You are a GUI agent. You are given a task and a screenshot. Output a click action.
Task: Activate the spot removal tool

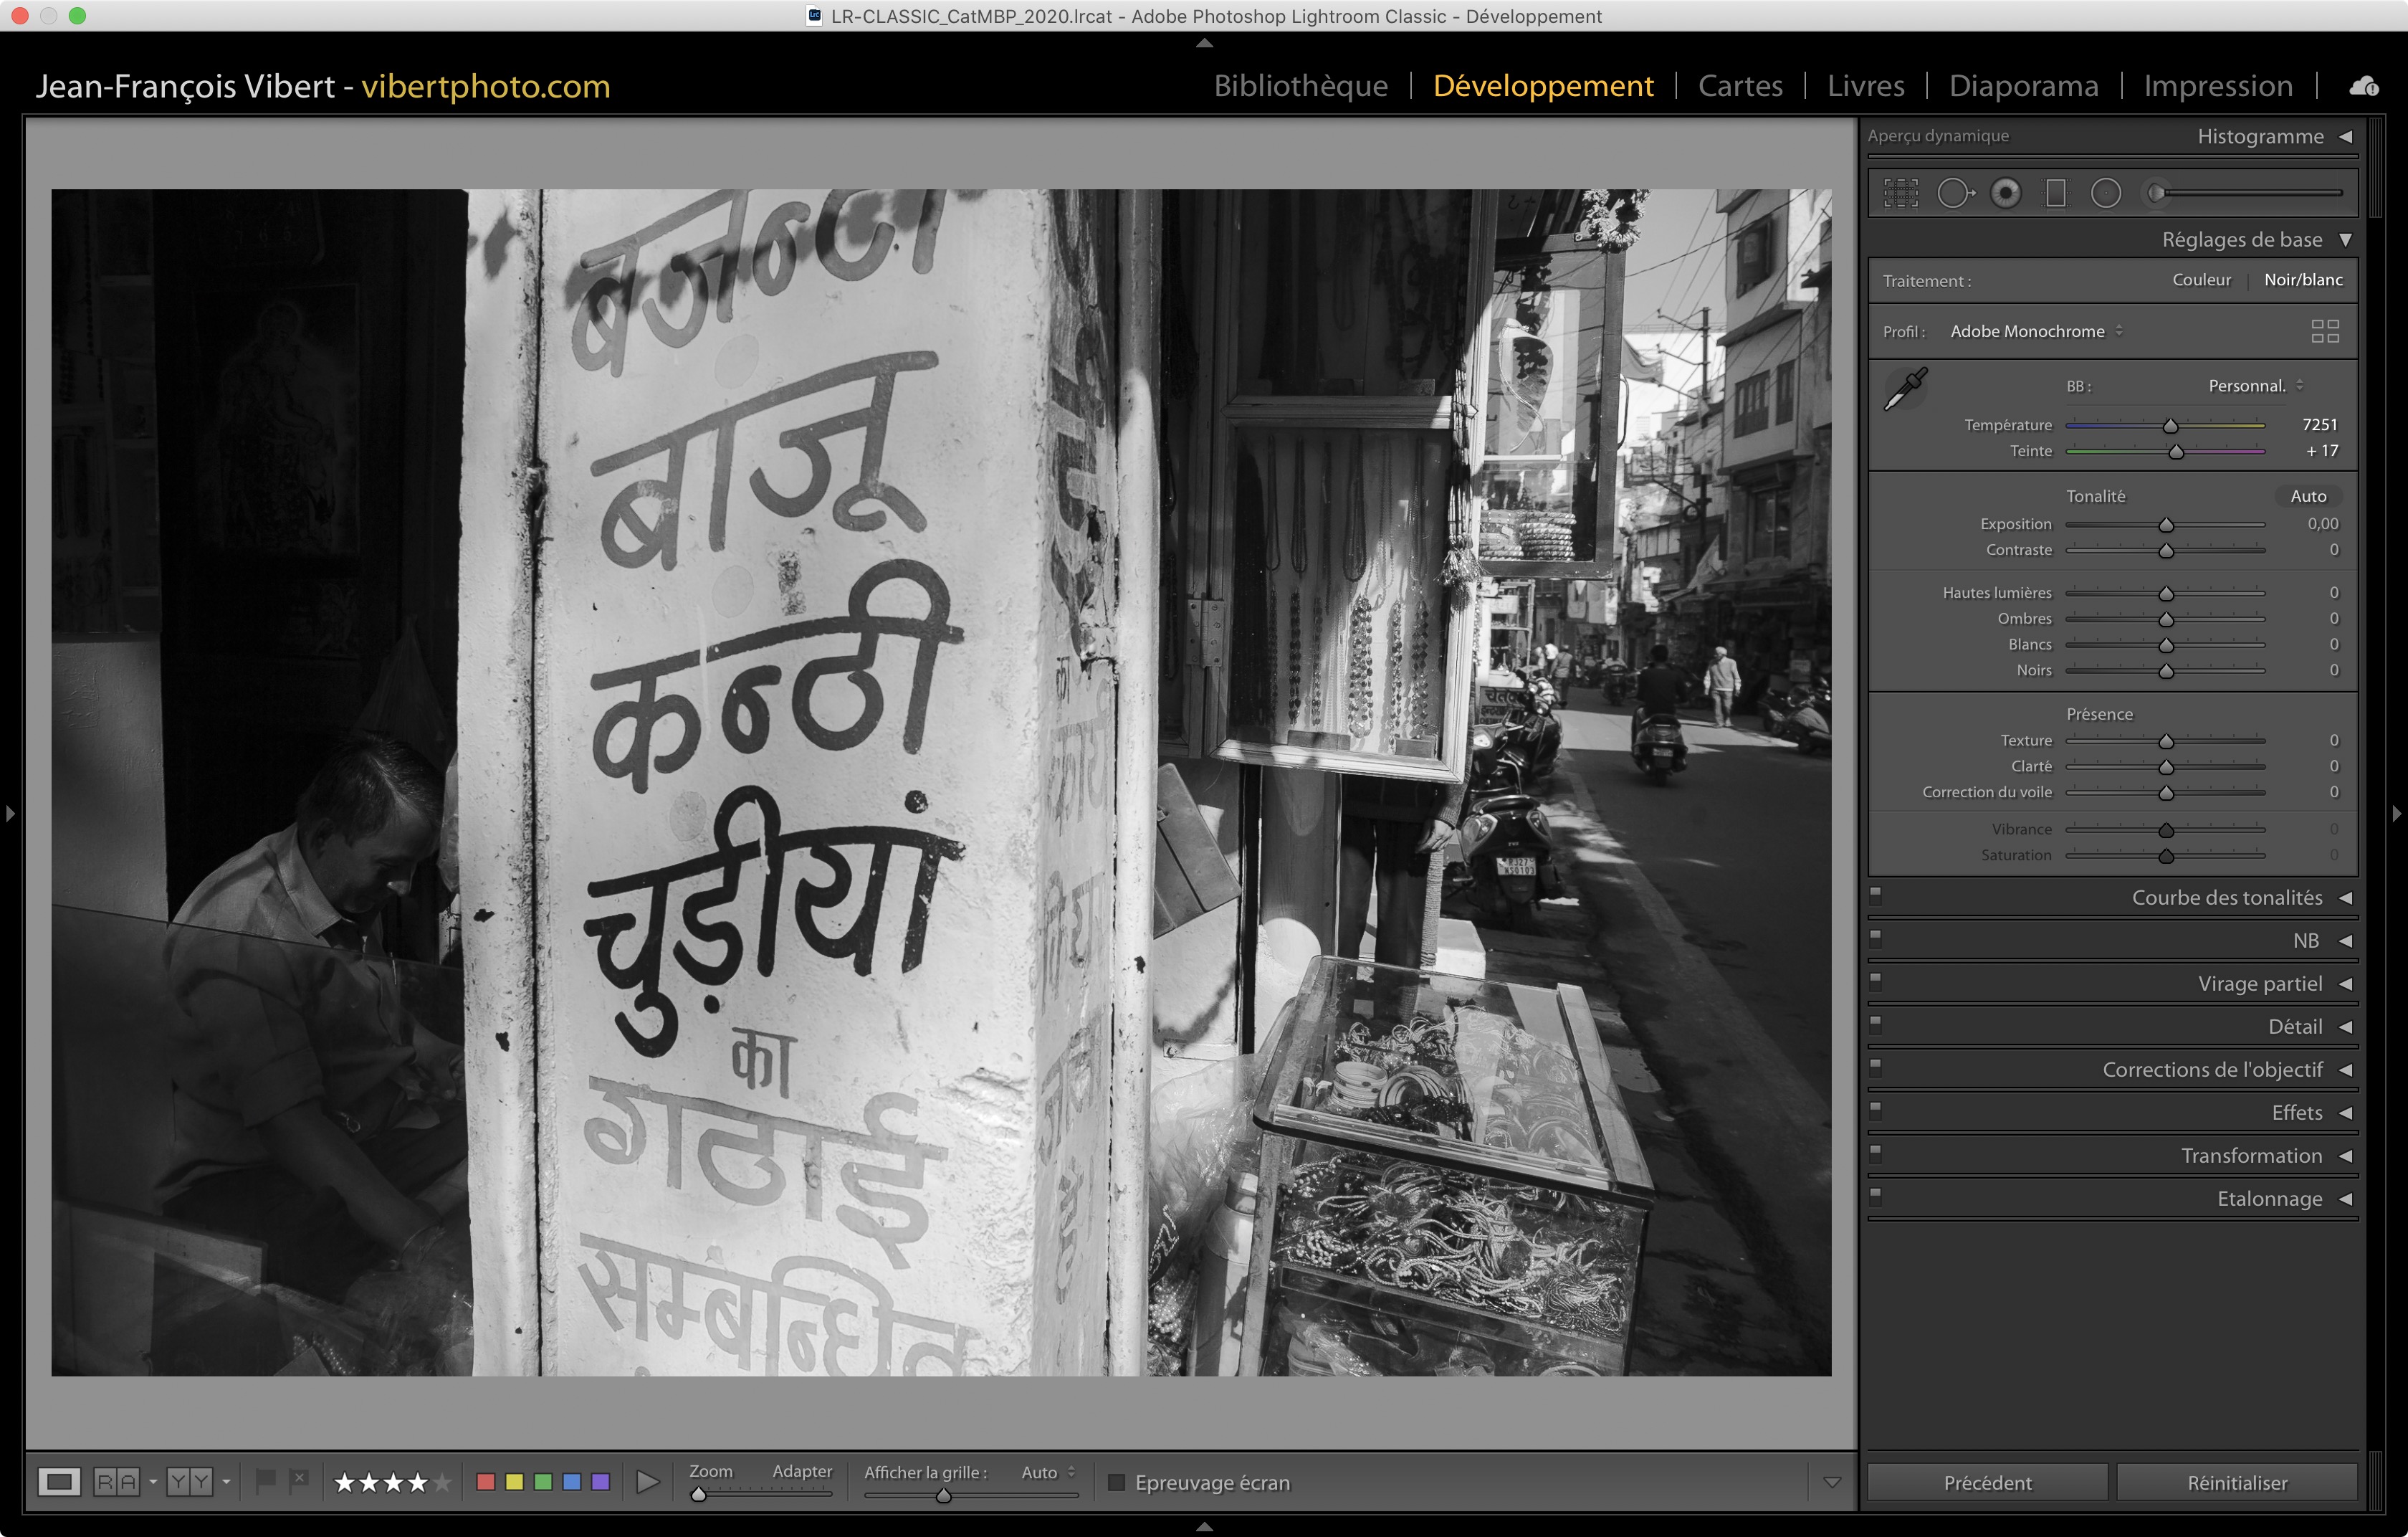[1954, 193]
